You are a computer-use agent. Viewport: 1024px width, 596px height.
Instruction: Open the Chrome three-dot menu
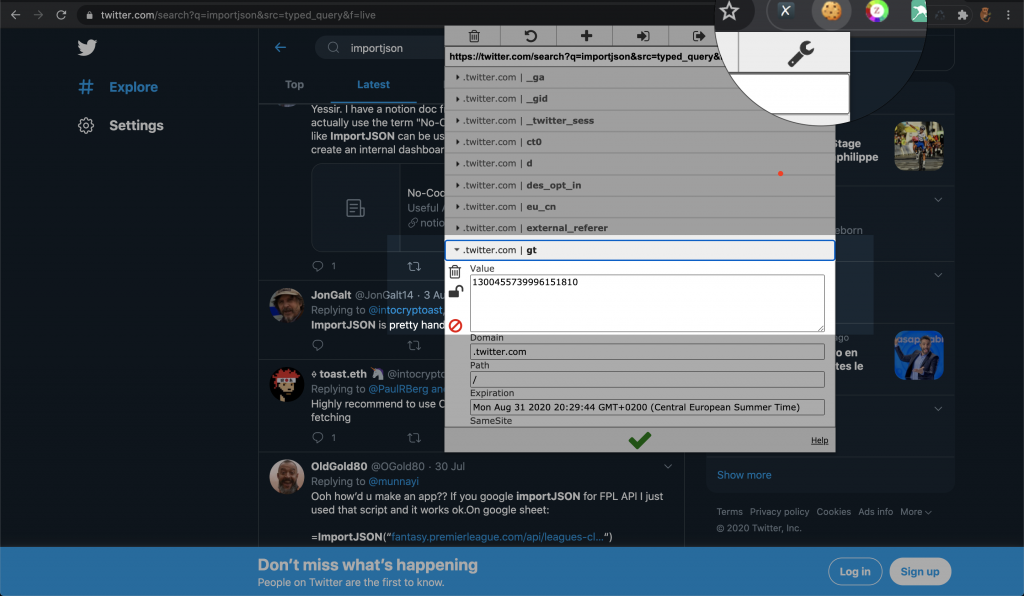tap(1008, 14)
